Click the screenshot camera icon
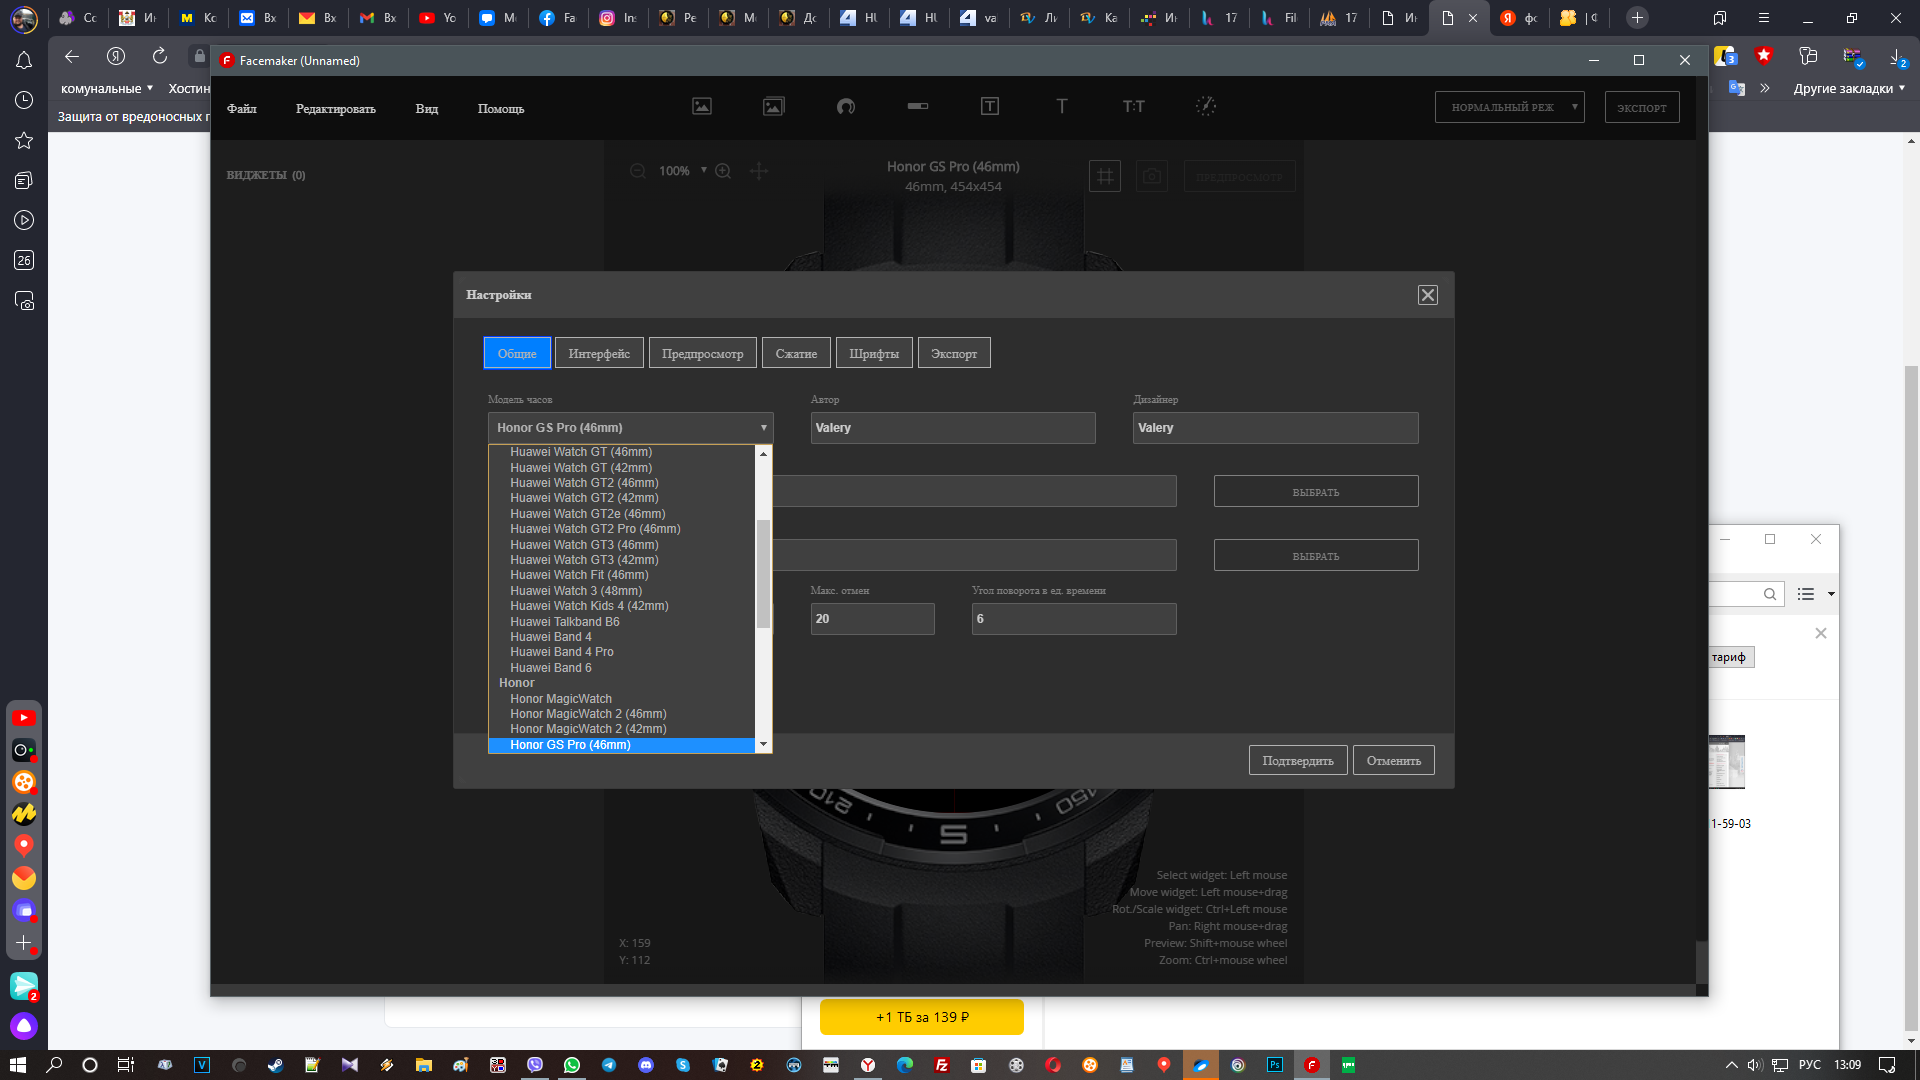This screenshot has height=1080, width=1920. pyautogui.click(x=1152, y=176)
